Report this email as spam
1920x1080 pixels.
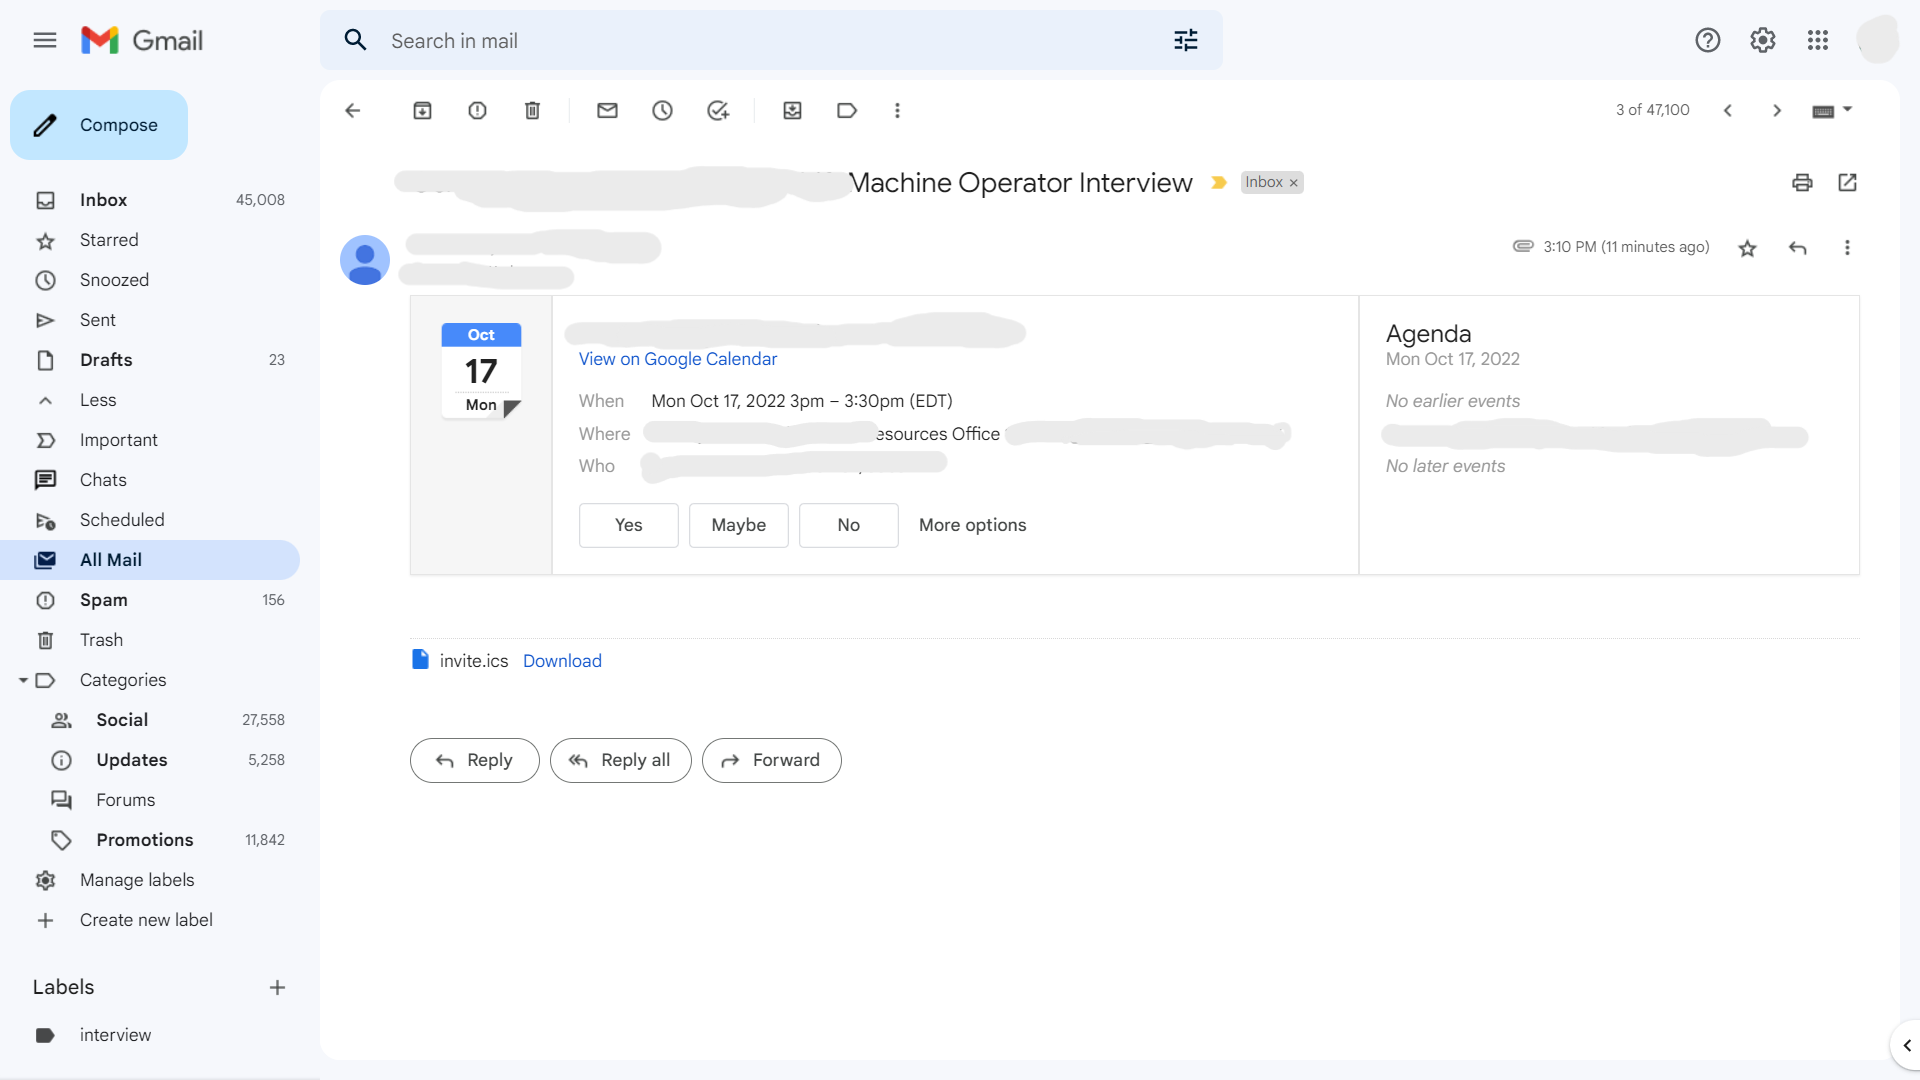click(x=478, y=110)
